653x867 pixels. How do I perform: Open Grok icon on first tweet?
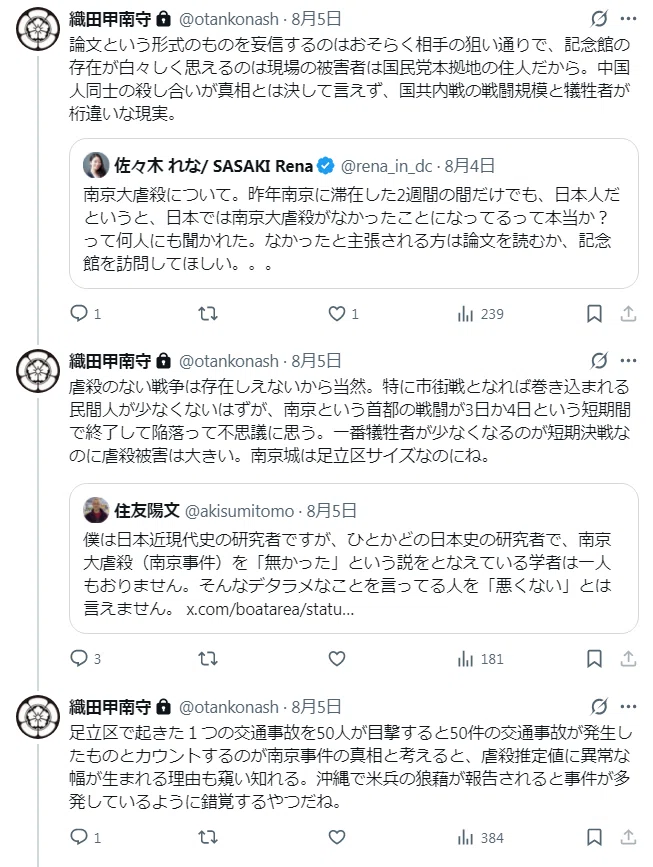[x=599, y=19]
